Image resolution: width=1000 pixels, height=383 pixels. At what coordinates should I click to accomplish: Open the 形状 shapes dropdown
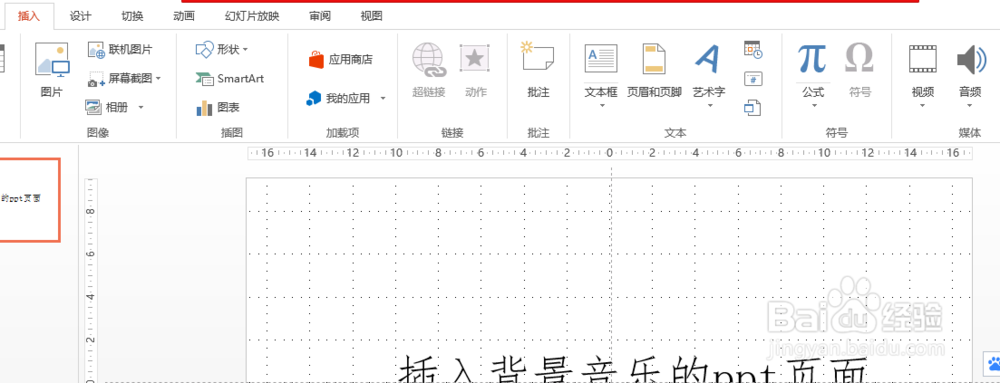(x=222, y=49)
